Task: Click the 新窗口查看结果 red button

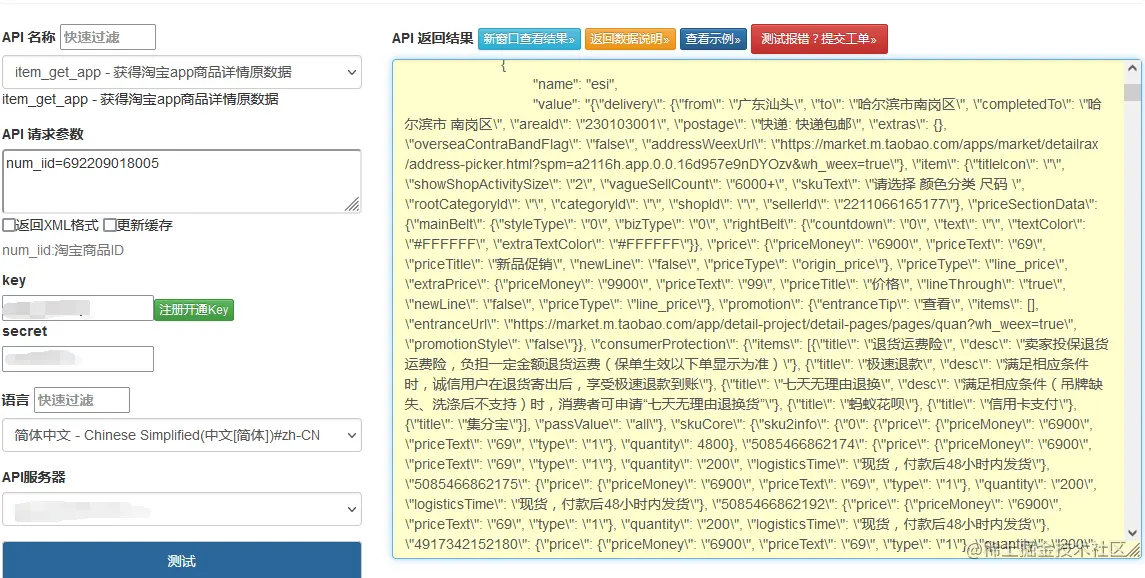Action: (529, 39)
